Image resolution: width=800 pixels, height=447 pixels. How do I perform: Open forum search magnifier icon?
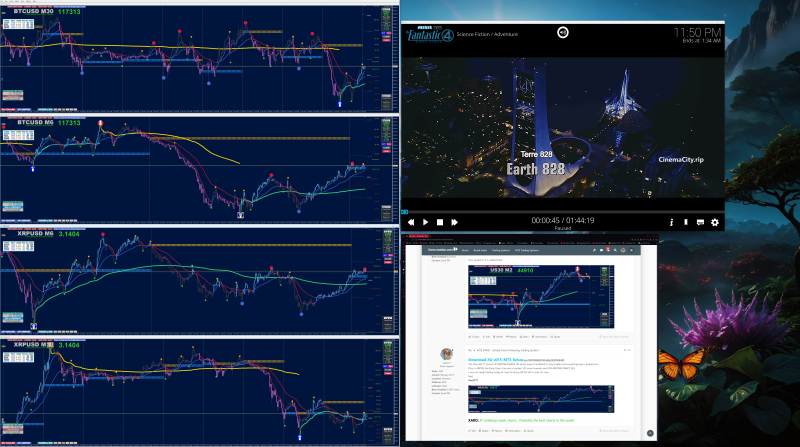(x=615, y=250)
